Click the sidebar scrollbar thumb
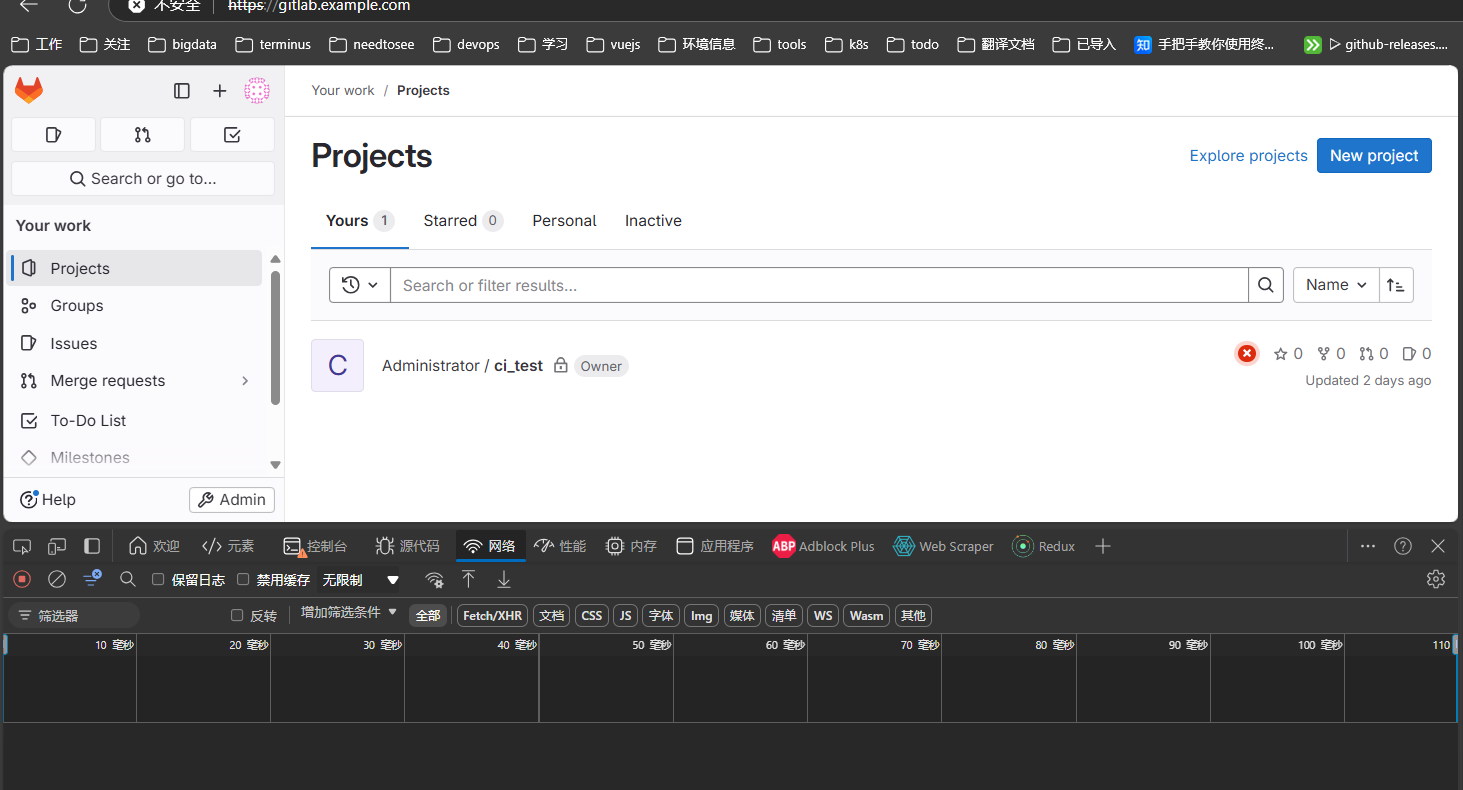Viewport: 1463px width, 790px height. (275, 338)
